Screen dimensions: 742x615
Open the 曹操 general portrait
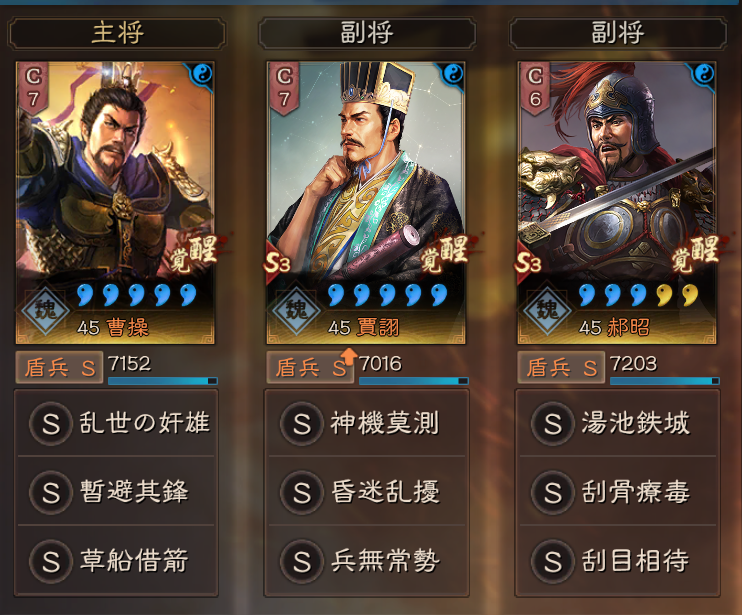pos(115,202)
